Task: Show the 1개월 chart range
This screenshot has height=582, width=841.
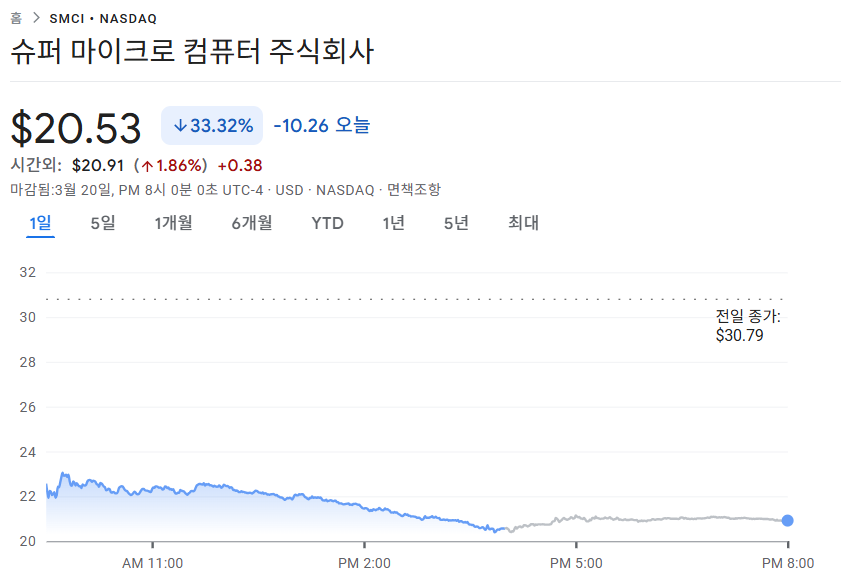Action: coord(173,223)
